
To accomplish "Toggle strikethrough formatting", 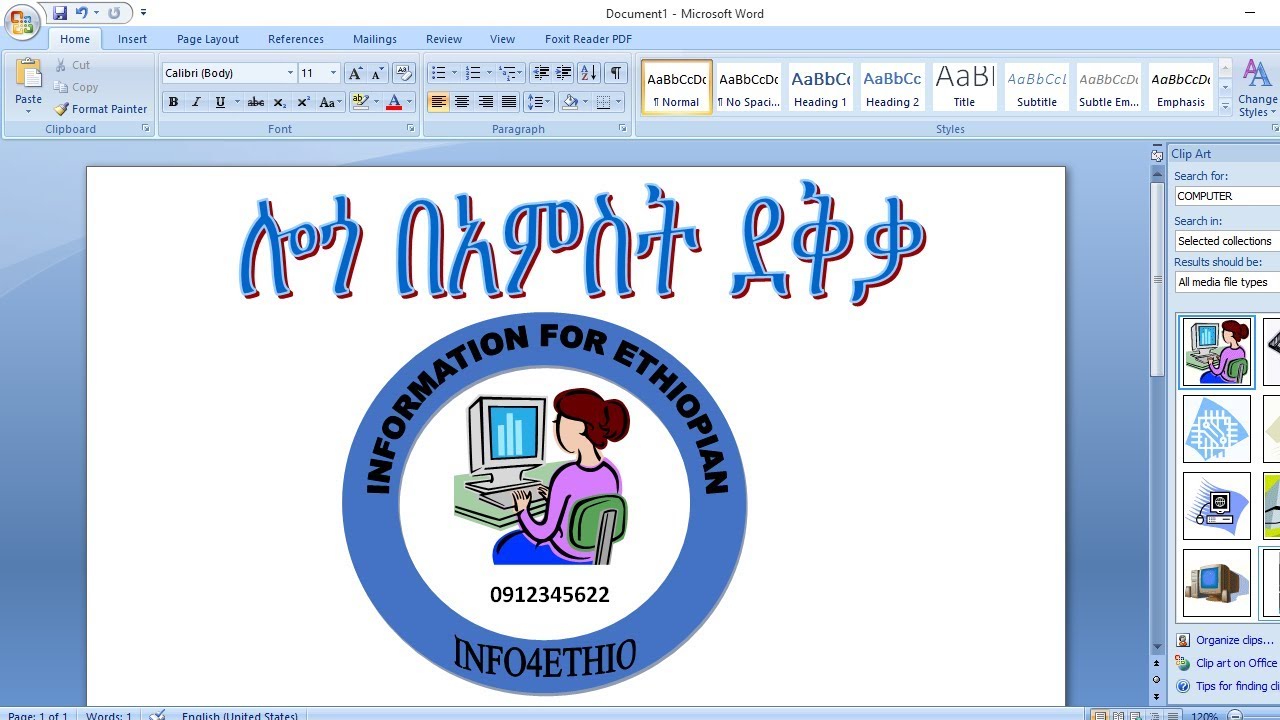I will (x=256, y=102).
